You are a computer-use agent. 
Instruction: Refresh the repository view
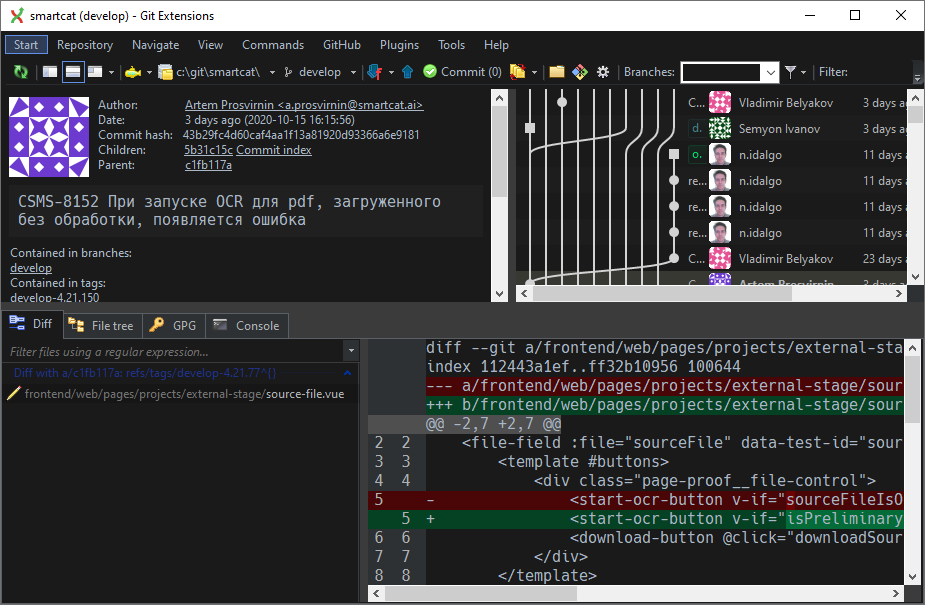click(x=20, y=72)
